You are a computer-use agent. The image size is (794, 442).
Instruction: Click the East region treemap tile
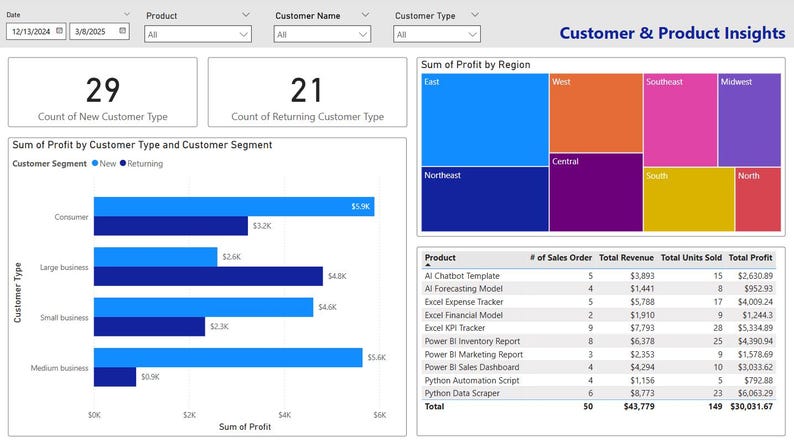[485, 120]
